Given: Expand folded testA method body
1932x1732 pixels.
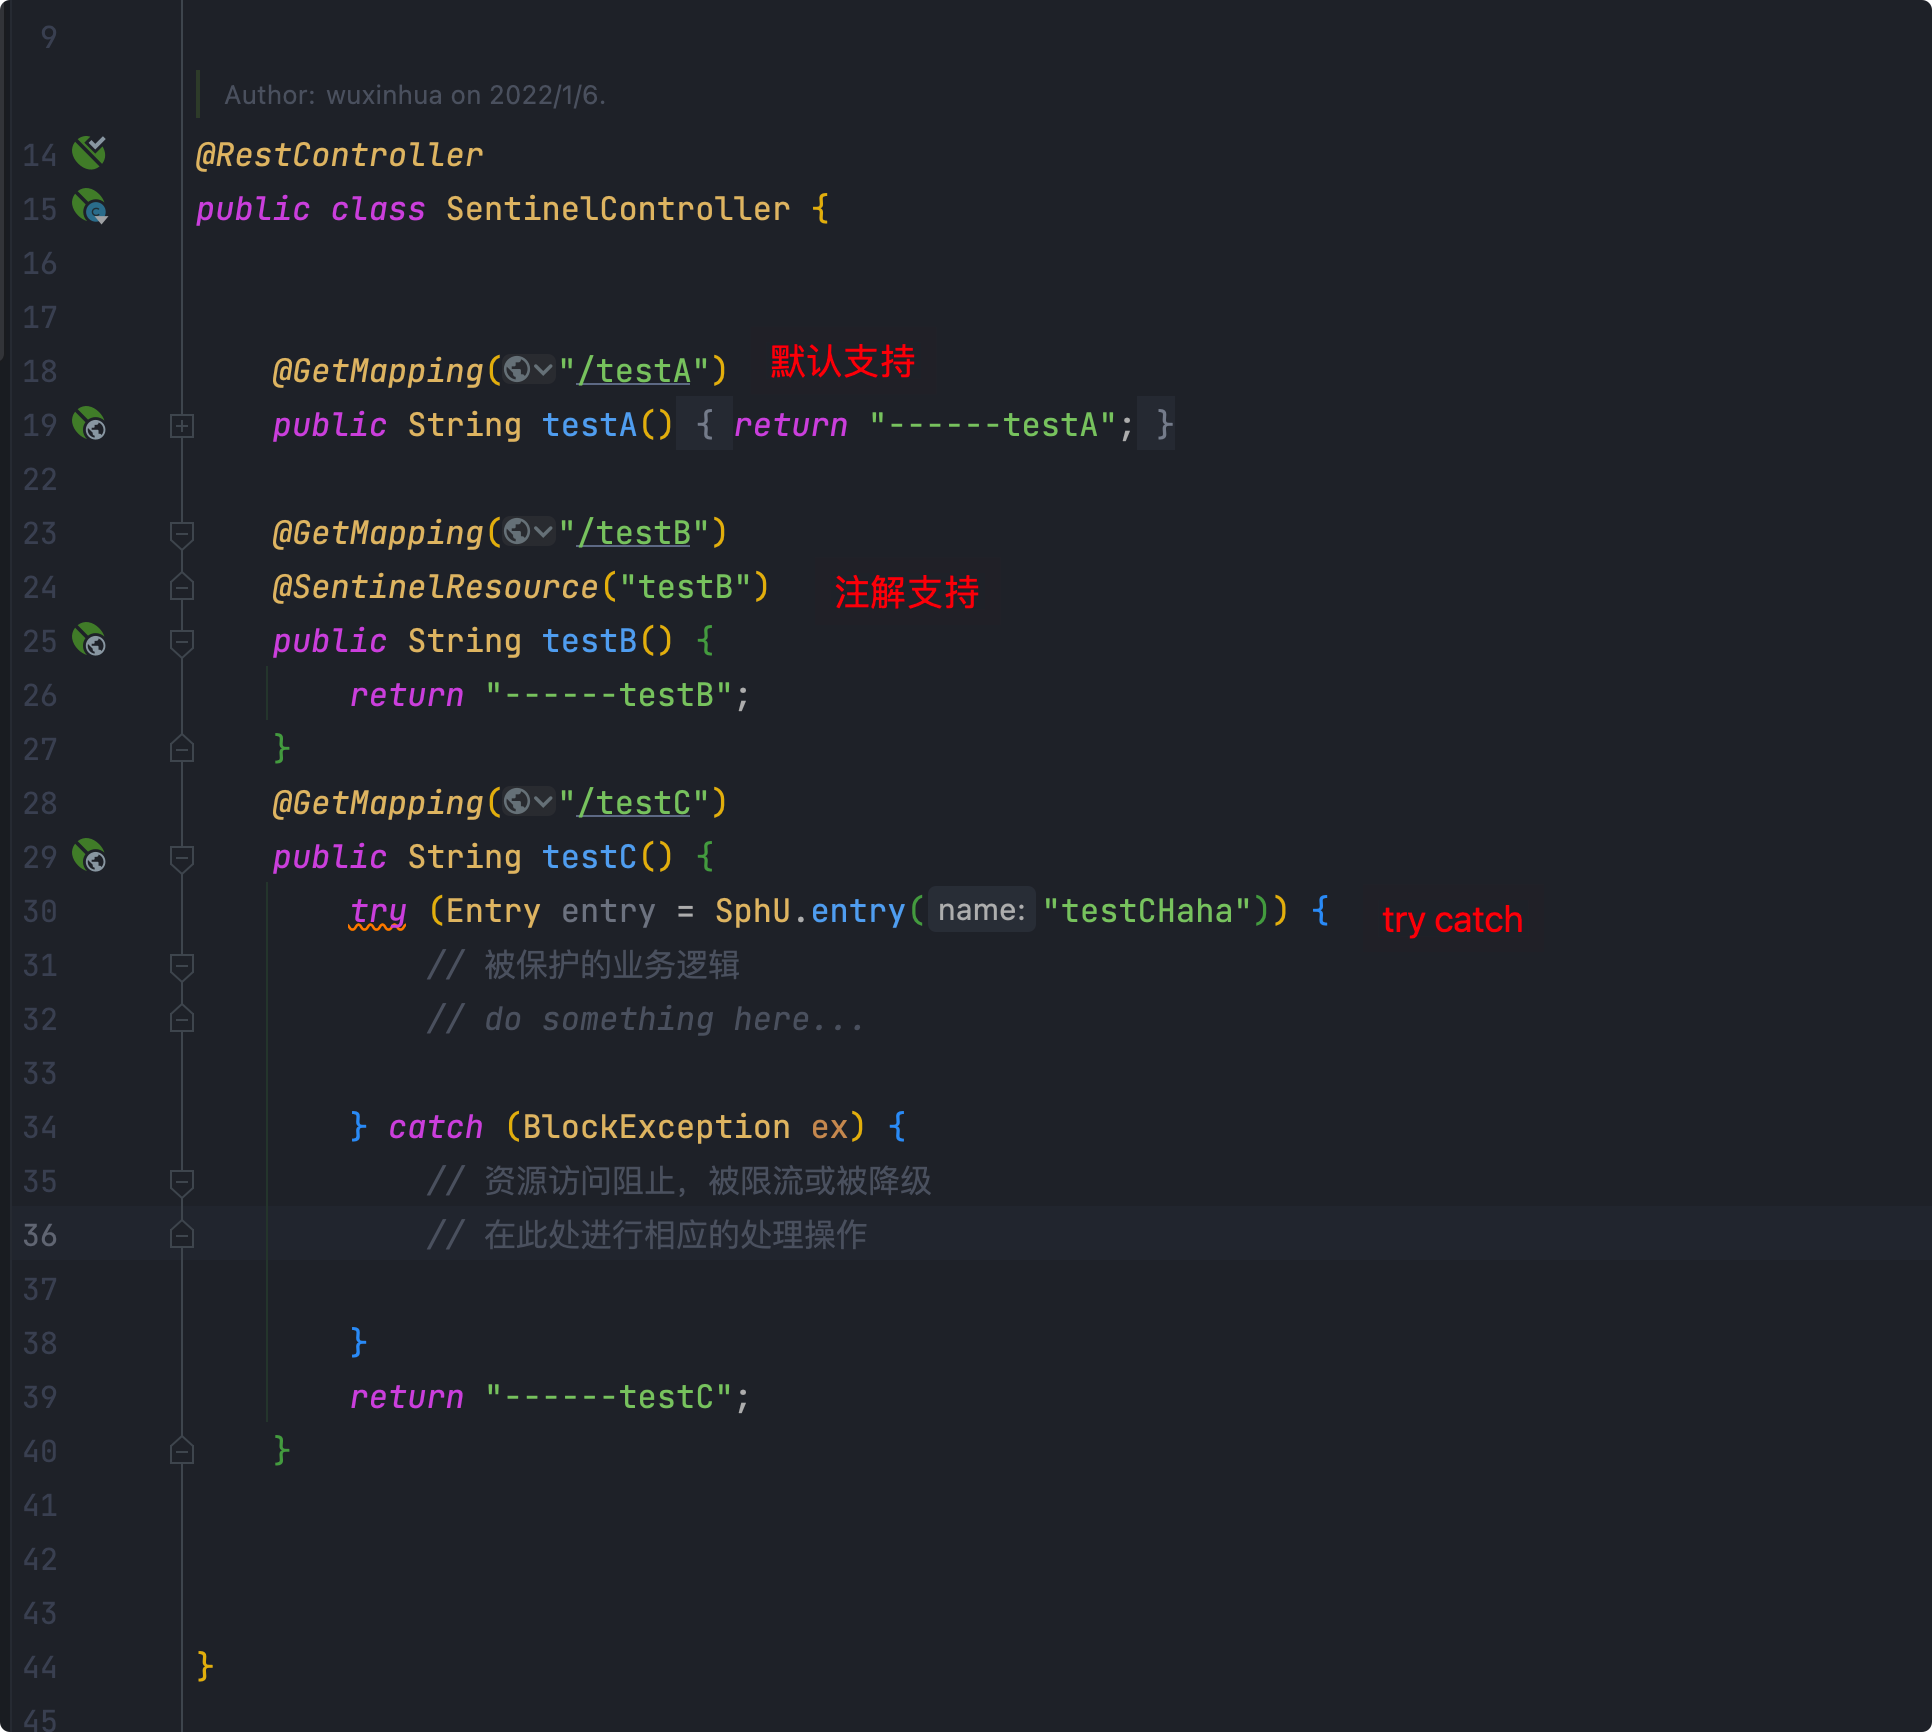Looking at the screenshot, I should [181, 426].
